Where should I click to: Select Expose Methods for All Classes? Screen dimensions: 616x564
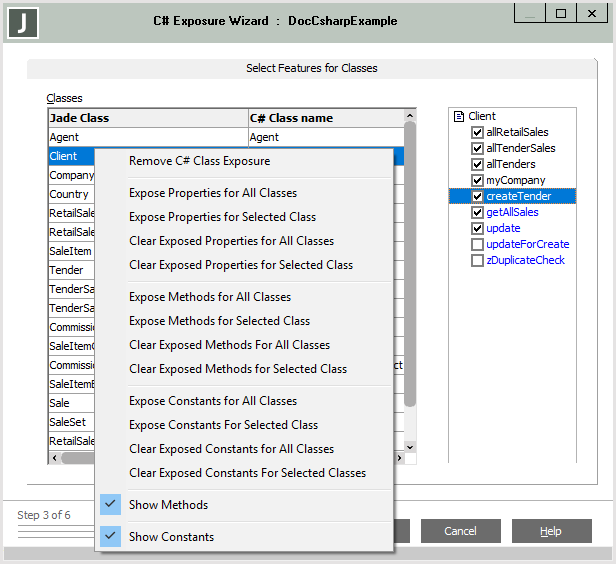pyautogui.click(x=244, y=297)
